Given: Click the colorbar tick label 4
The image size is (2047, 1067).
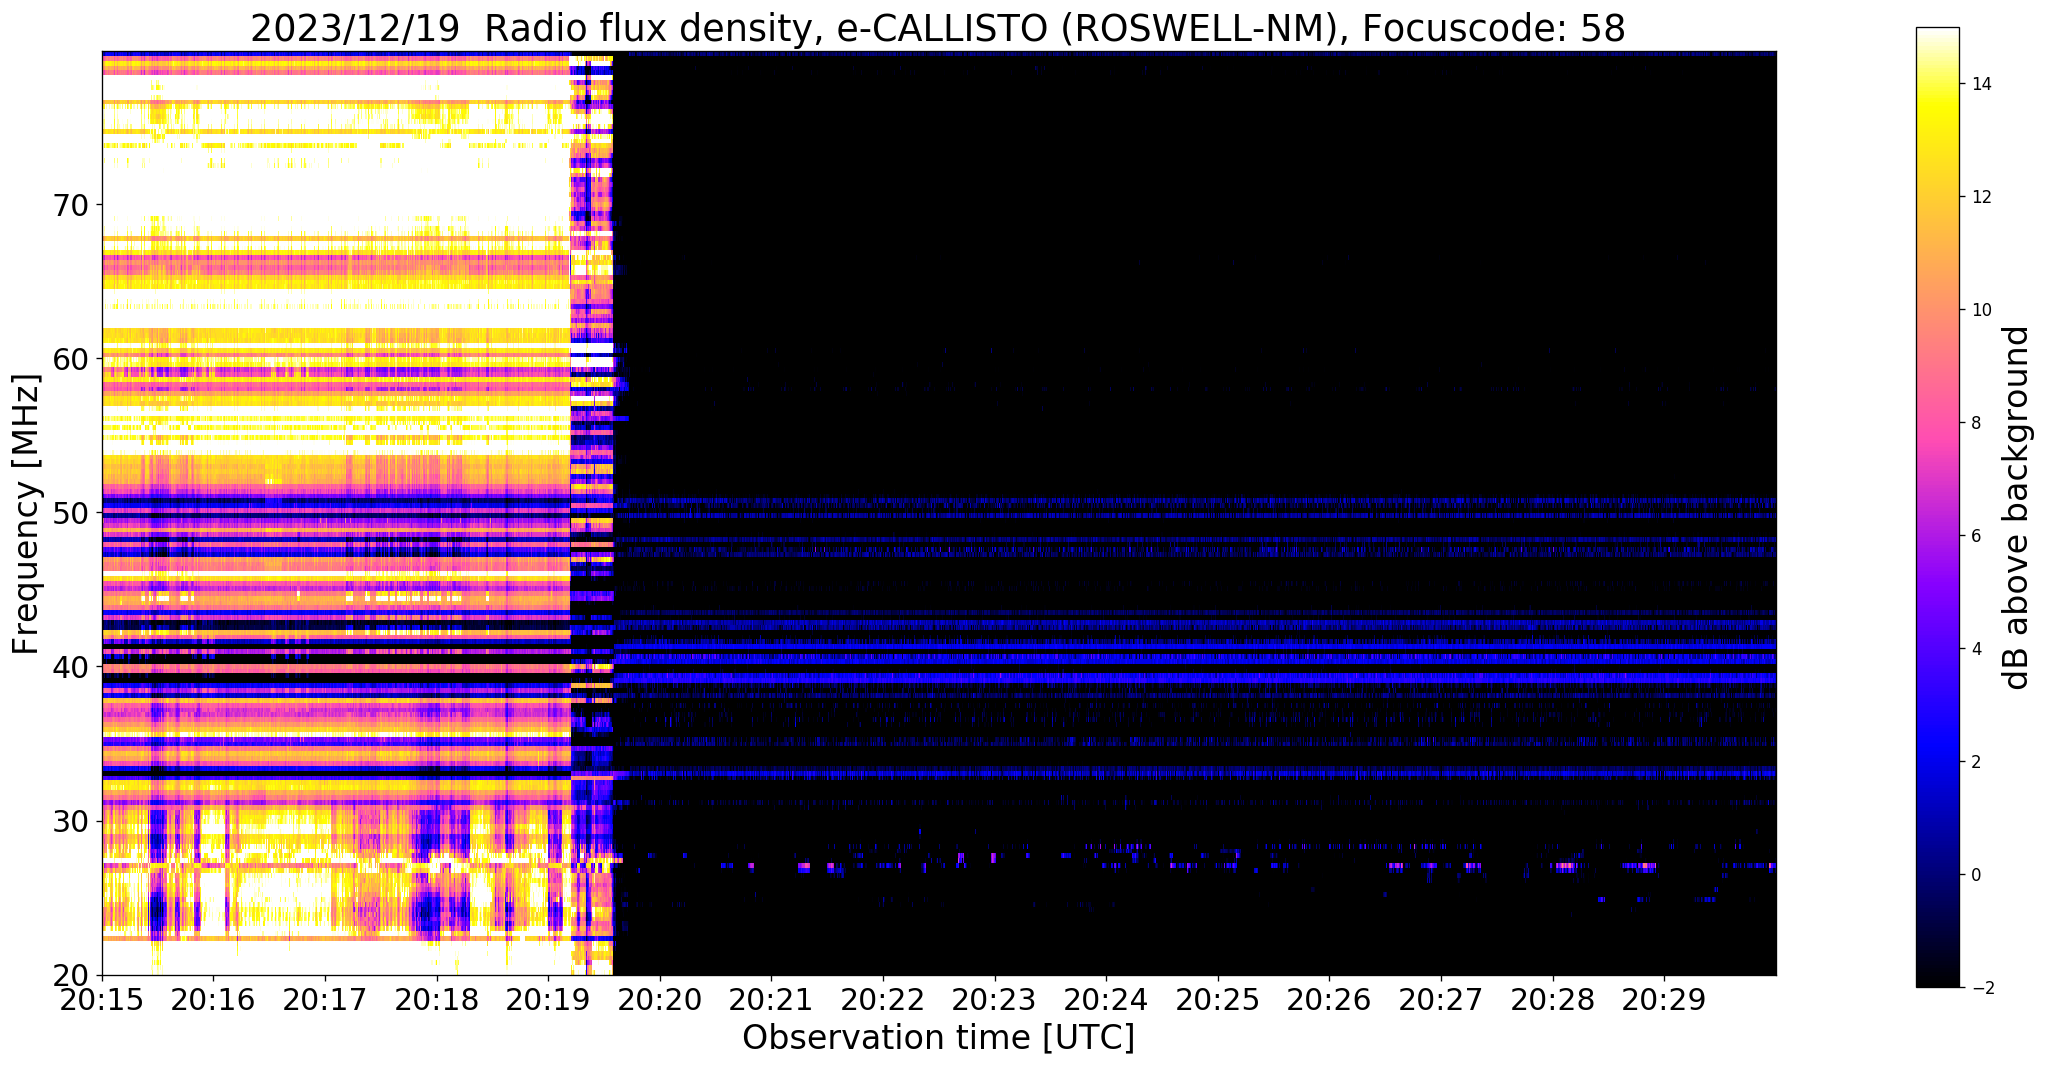Looking at the screenshot, I should pyautogui.click(x=1976, y=649).
